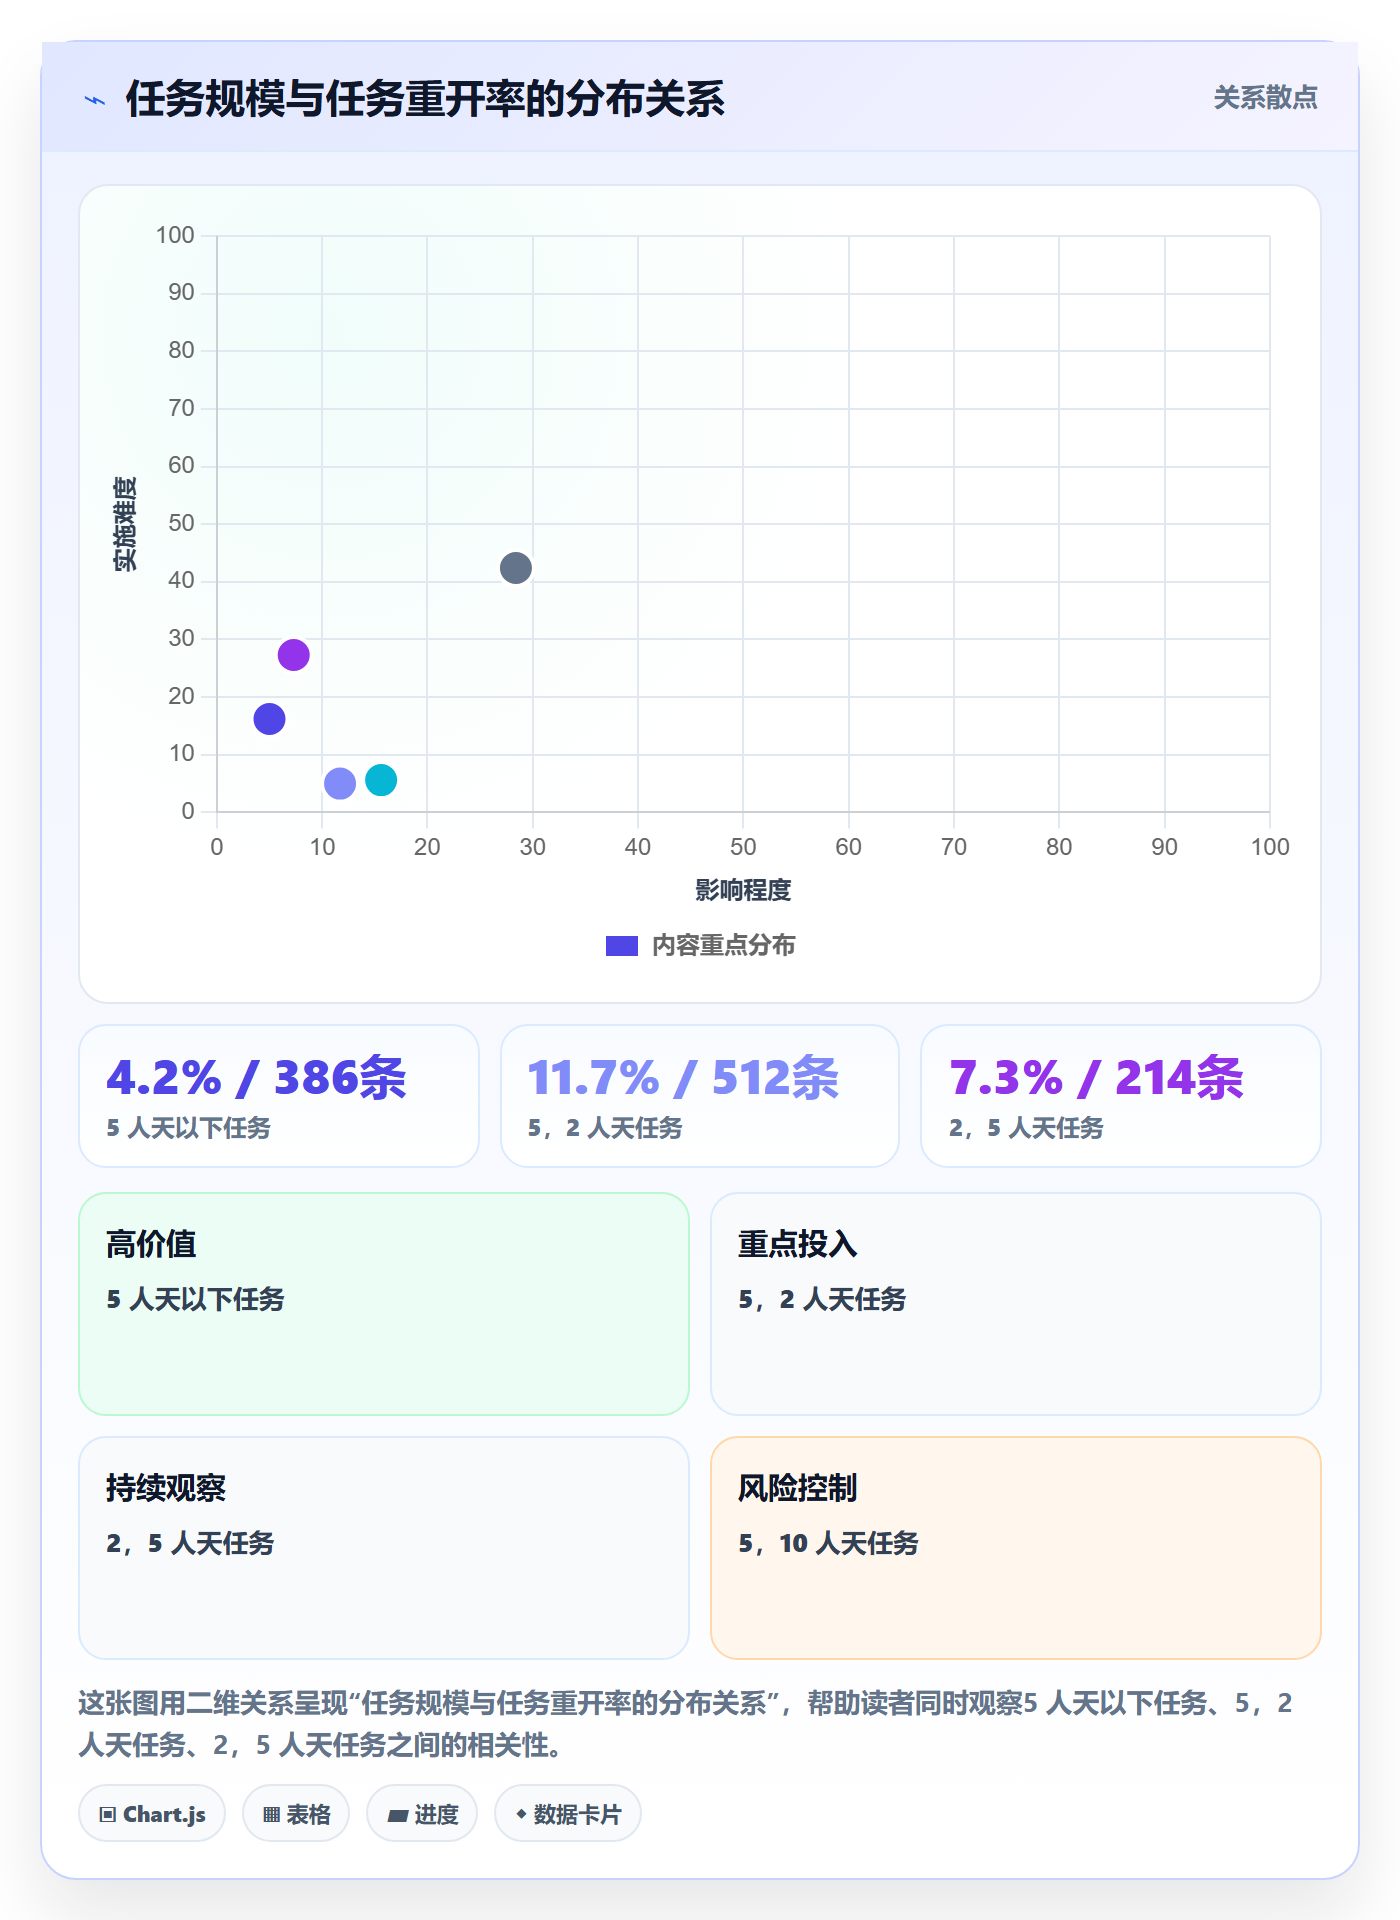Open the 4.2% / 386条 stat card
The width and height of the screenshot is (1400, 1920).
[x=279, y=1096]
